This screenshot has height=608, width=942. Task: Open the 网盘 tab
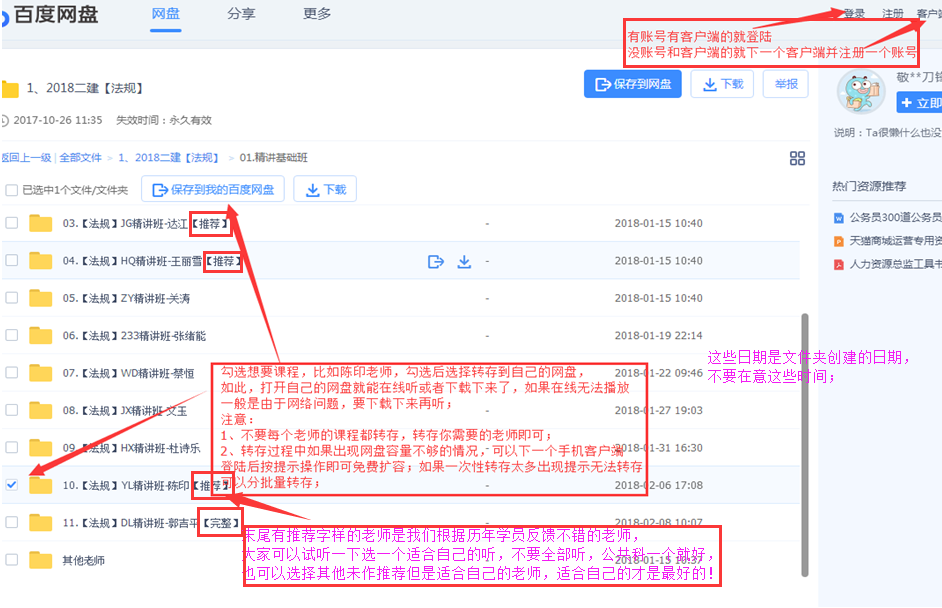pyautogui.click(x=165, y=14)
